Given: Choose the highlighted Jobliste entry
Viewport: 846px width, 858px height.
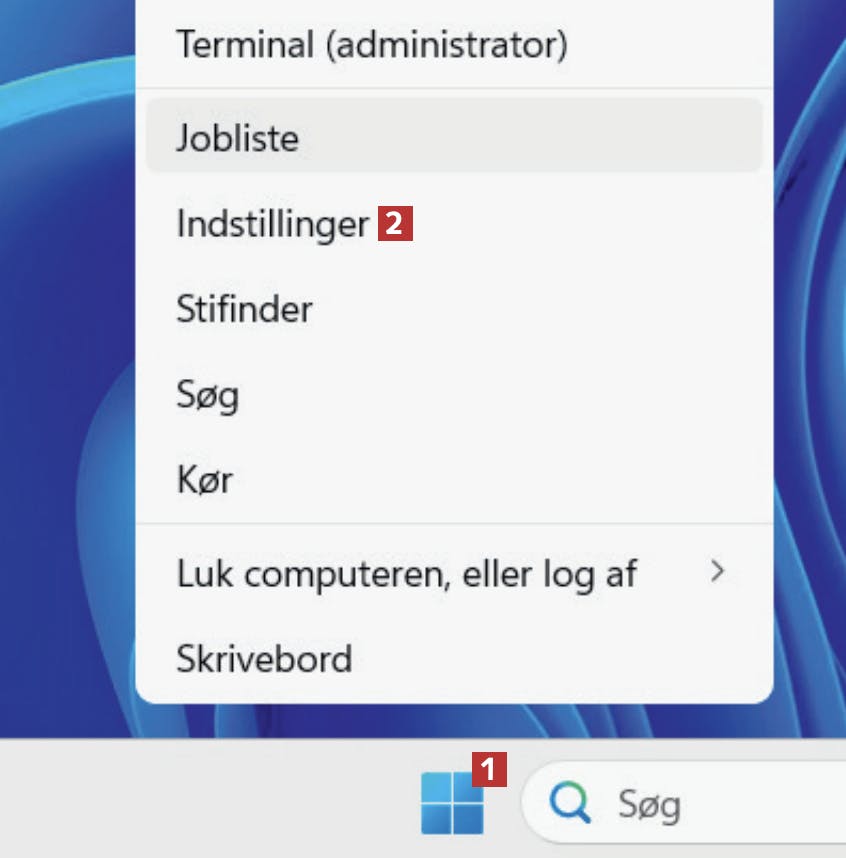Looking at the screenshot, I should click(x=454, y=136).
